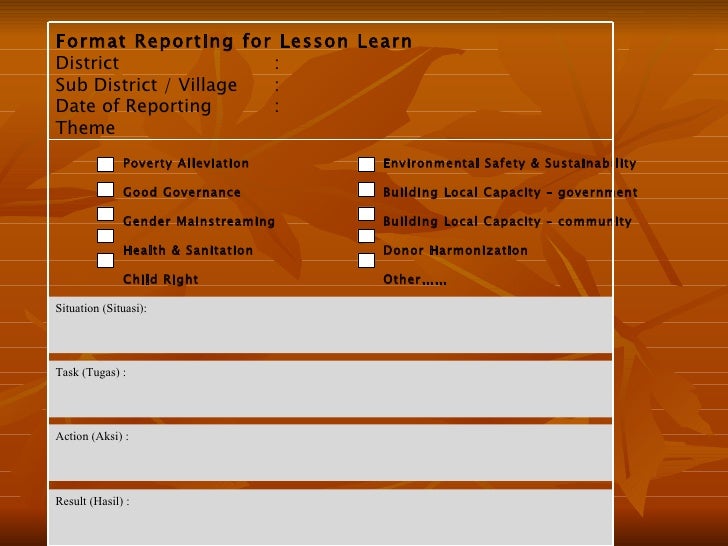Screen dimensions: 728x546
Task: Tick the Poverty Alleviation checkbox
Action: (105, 164)
